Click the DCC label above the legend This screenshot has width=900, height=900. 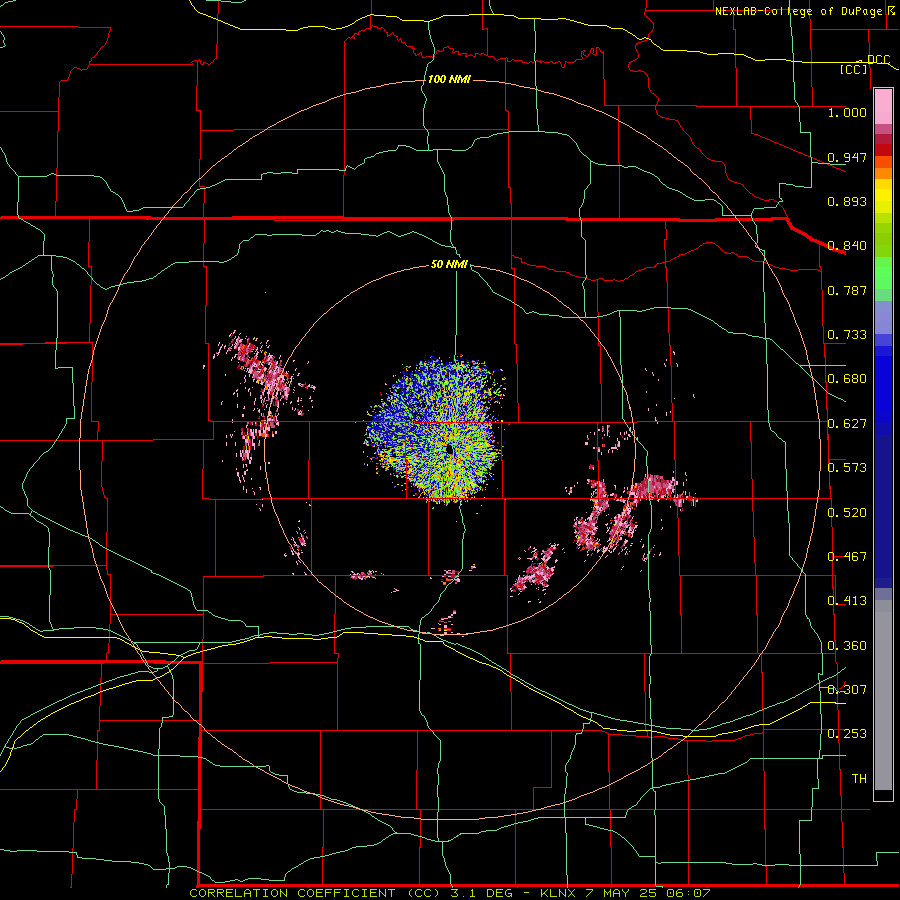878,59
